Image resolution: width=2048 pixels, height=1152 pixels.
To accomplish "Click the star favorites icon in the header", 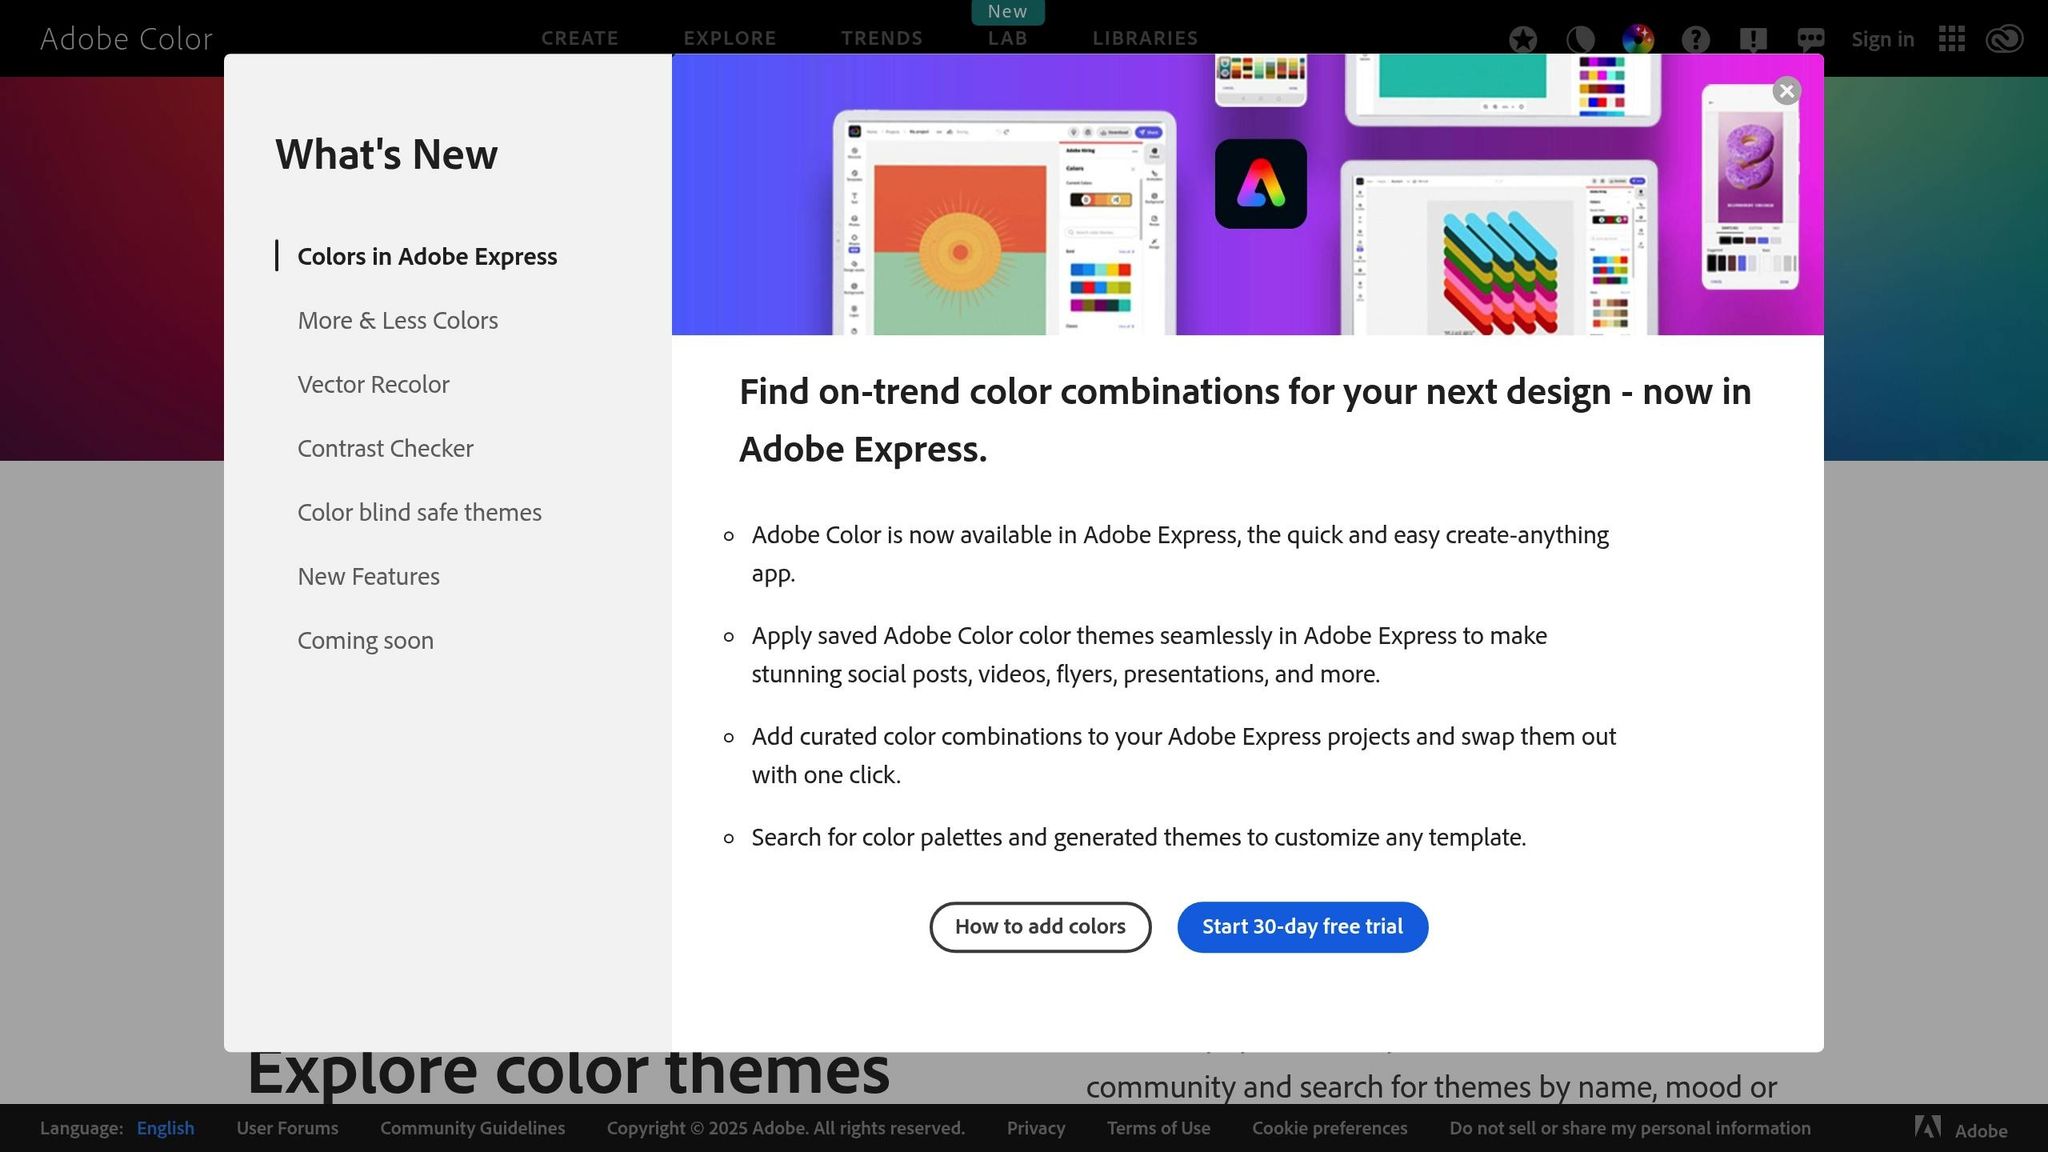I will [x=1522, y=39].
